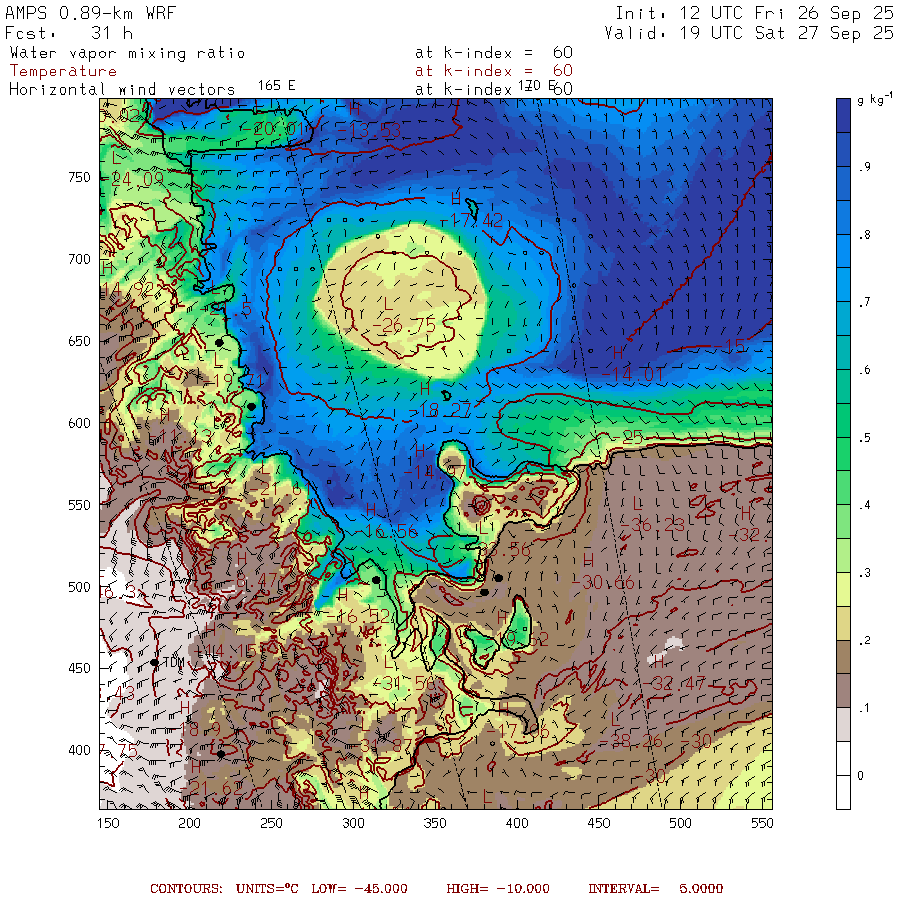Click the Water vapor mixing ratio label
900x900 pixels.
coord(127,53)
